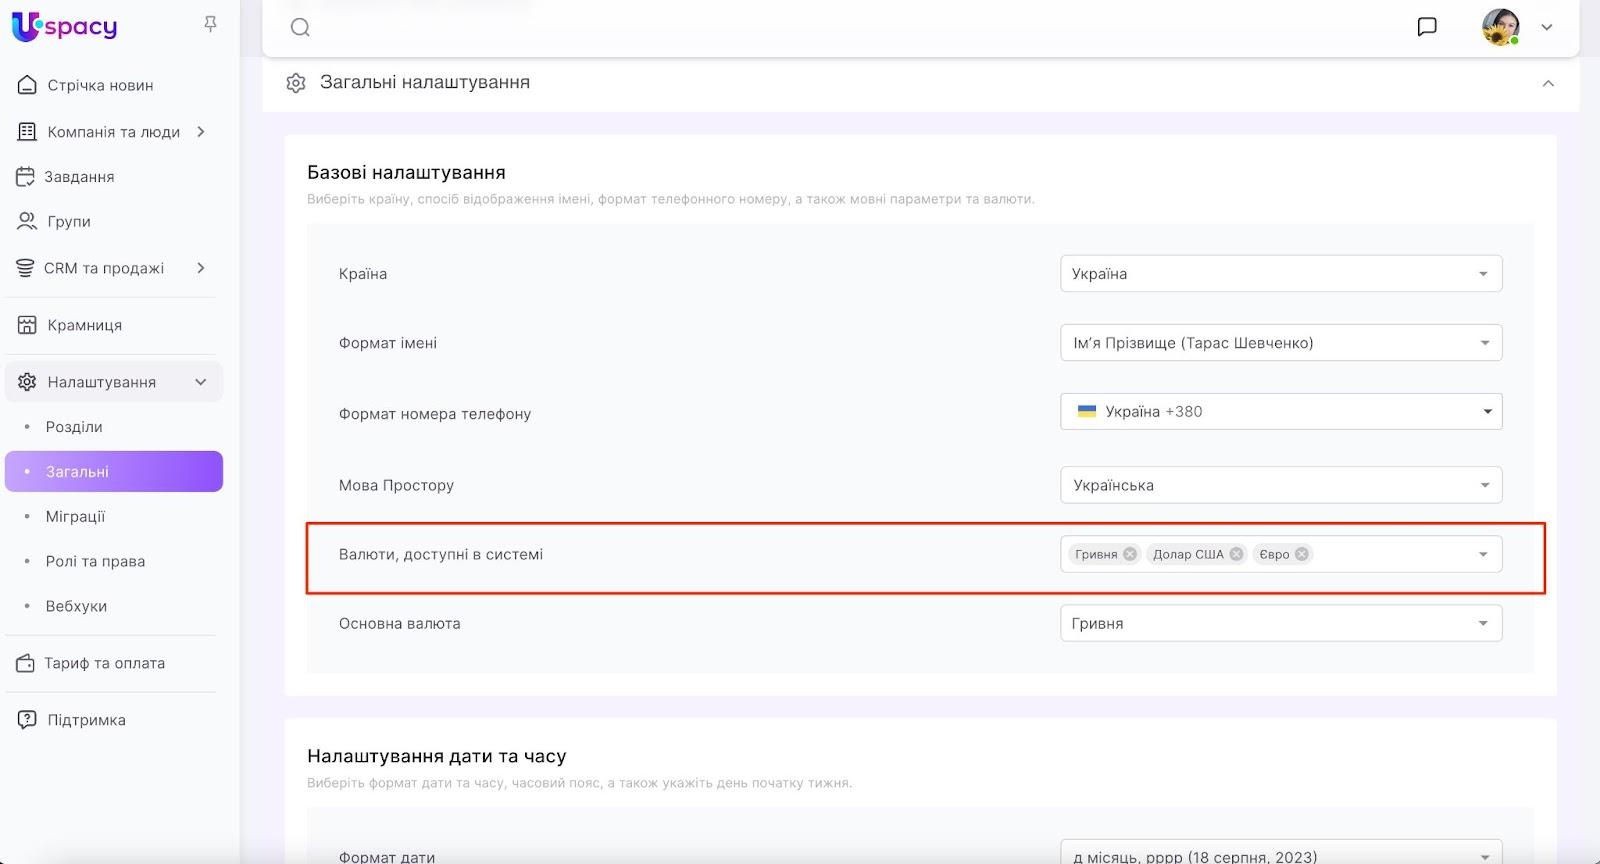Remove the Гривня currency tag

click(1130, 554)
